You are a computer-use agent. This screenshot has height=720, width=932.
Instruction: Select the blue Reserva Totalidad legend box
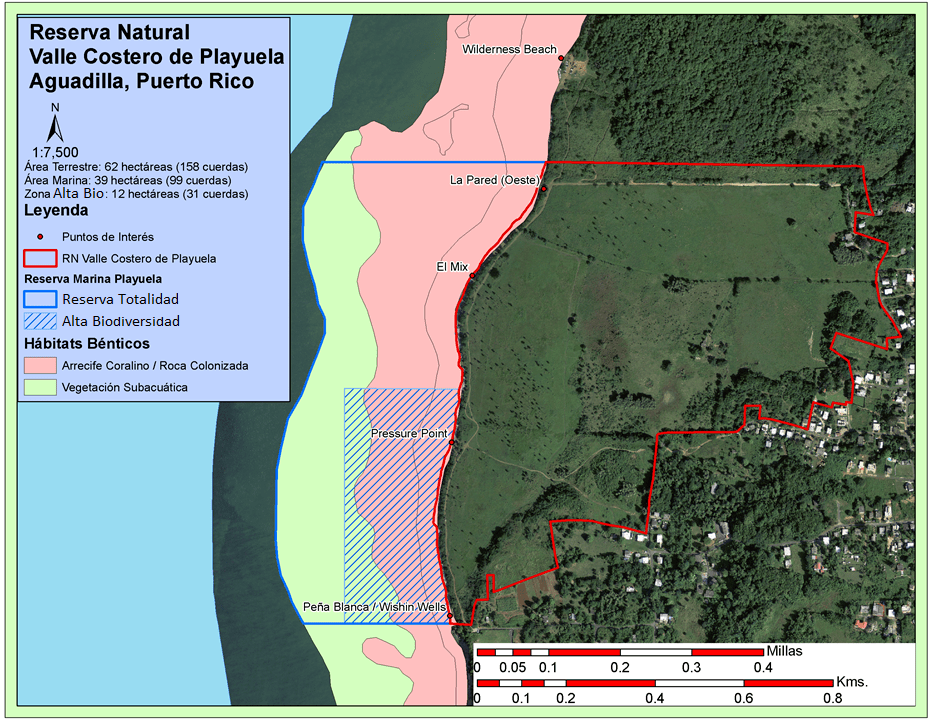coord(40,299)
